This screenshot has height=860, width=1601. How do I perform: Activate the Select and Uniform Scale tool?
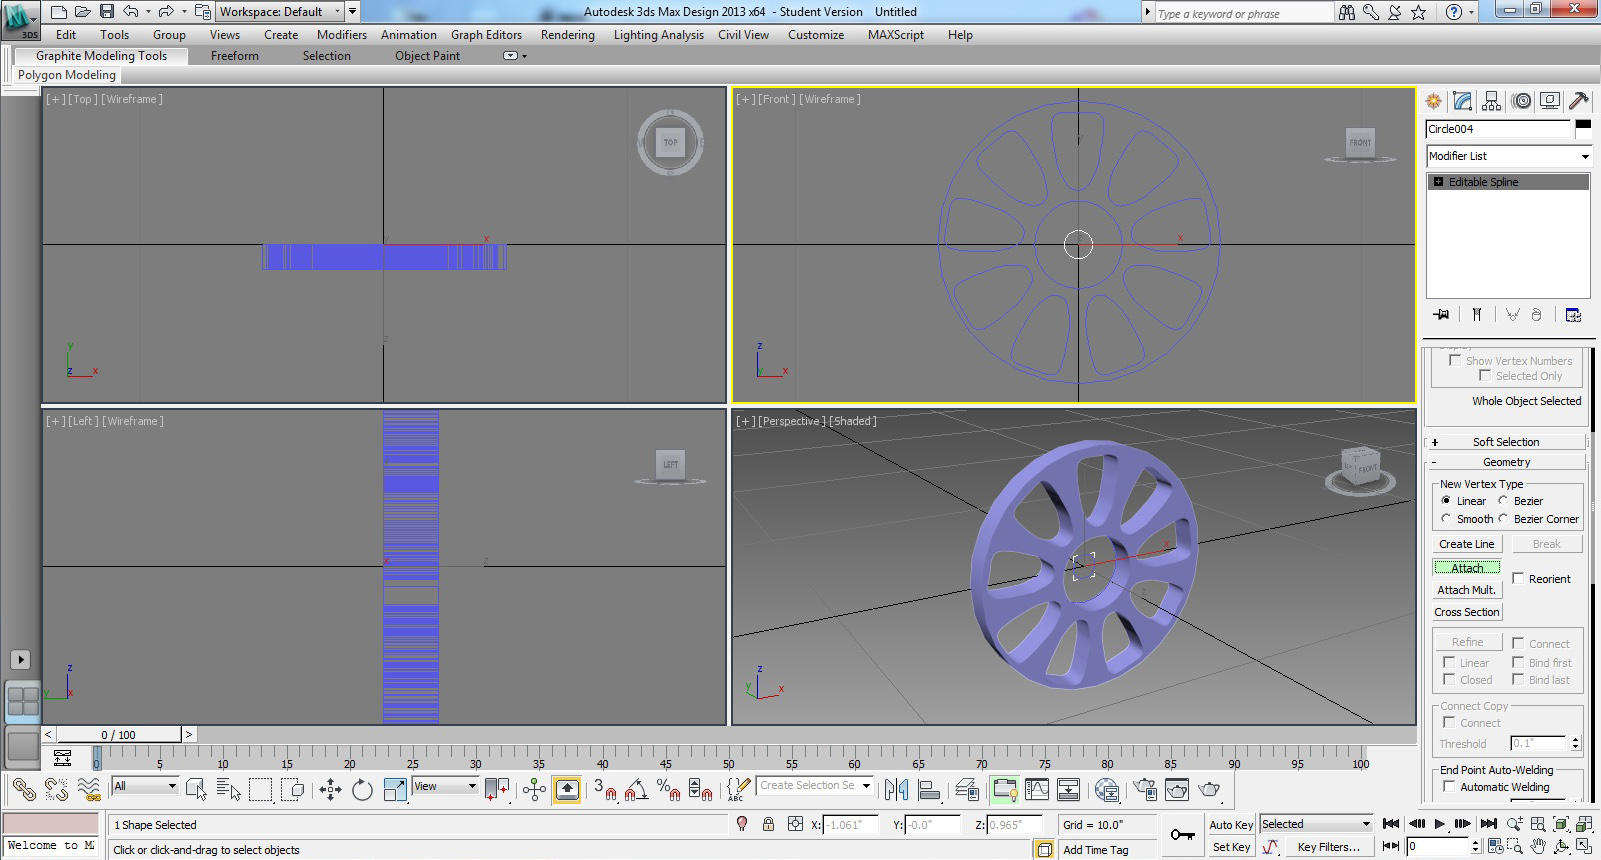click(395, 790)
